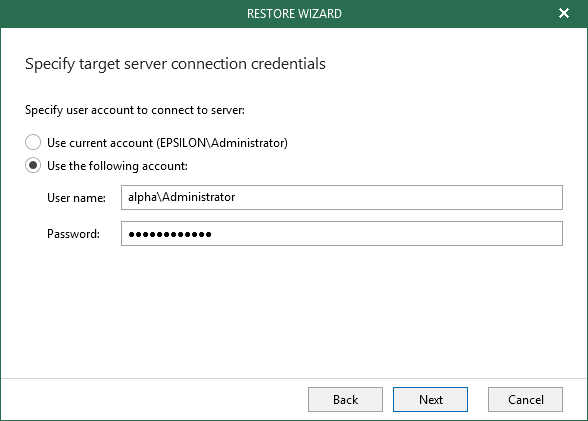
Task: Click the 'User name:' label
Action: click(x=76, y=198)
